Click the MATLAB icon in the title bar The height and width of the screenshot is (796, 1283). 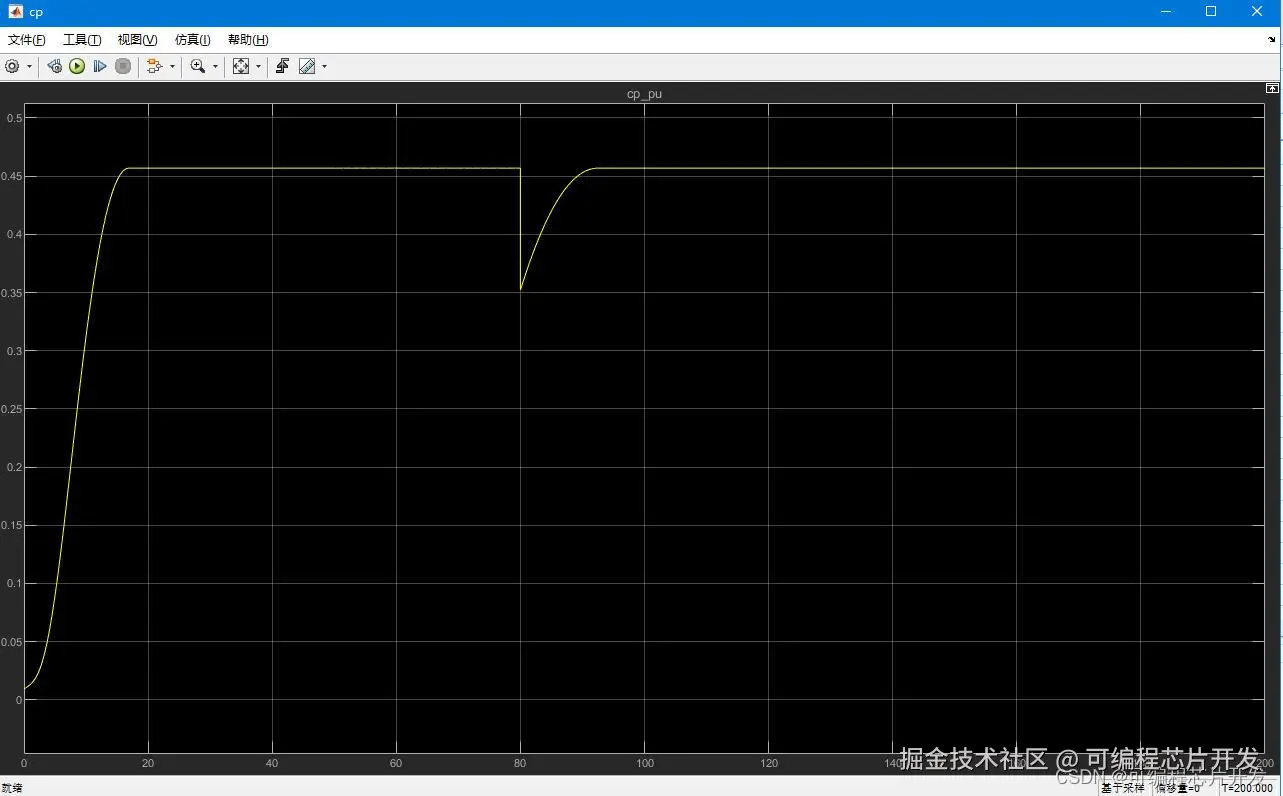coord(16,12)
